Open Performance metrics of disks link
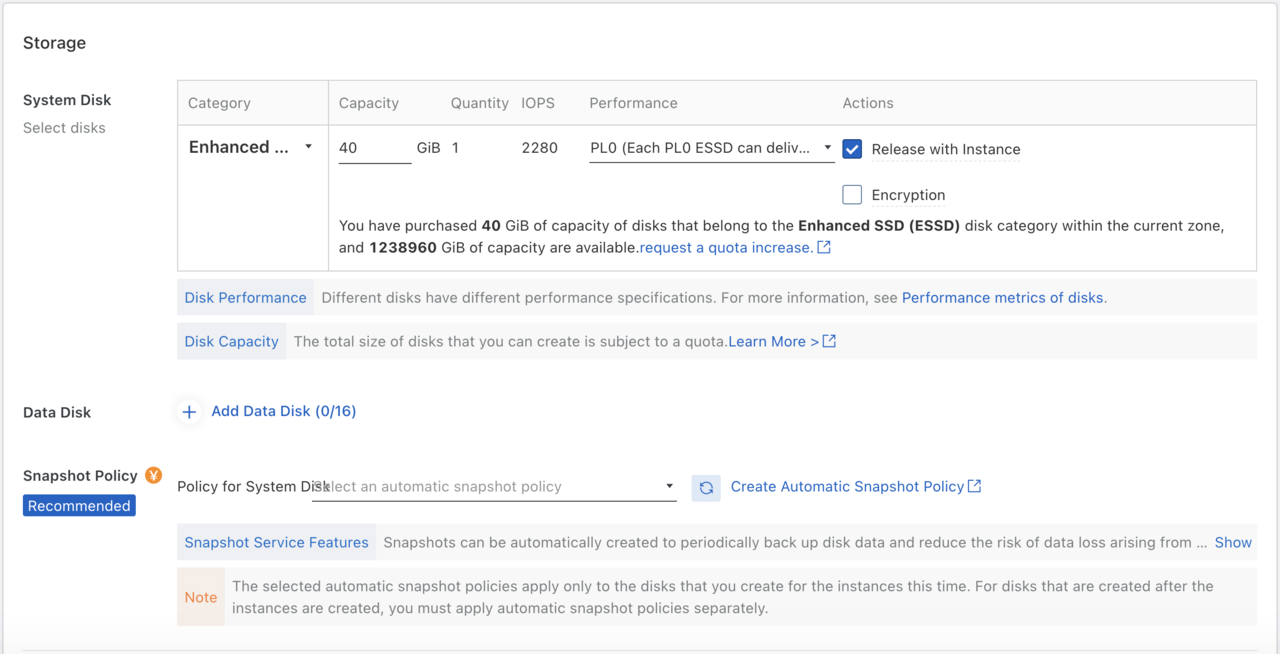Viewport: 1280px width, 654px height. pyautogui.click(x=1002, y=298)
